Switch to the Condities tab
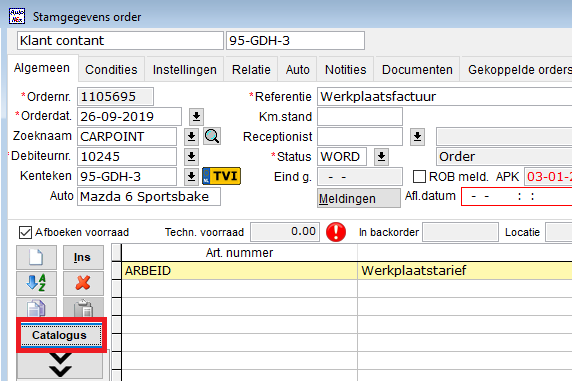Screen dimensions: 572x381 pyautogui.click(x=111, y=69)
